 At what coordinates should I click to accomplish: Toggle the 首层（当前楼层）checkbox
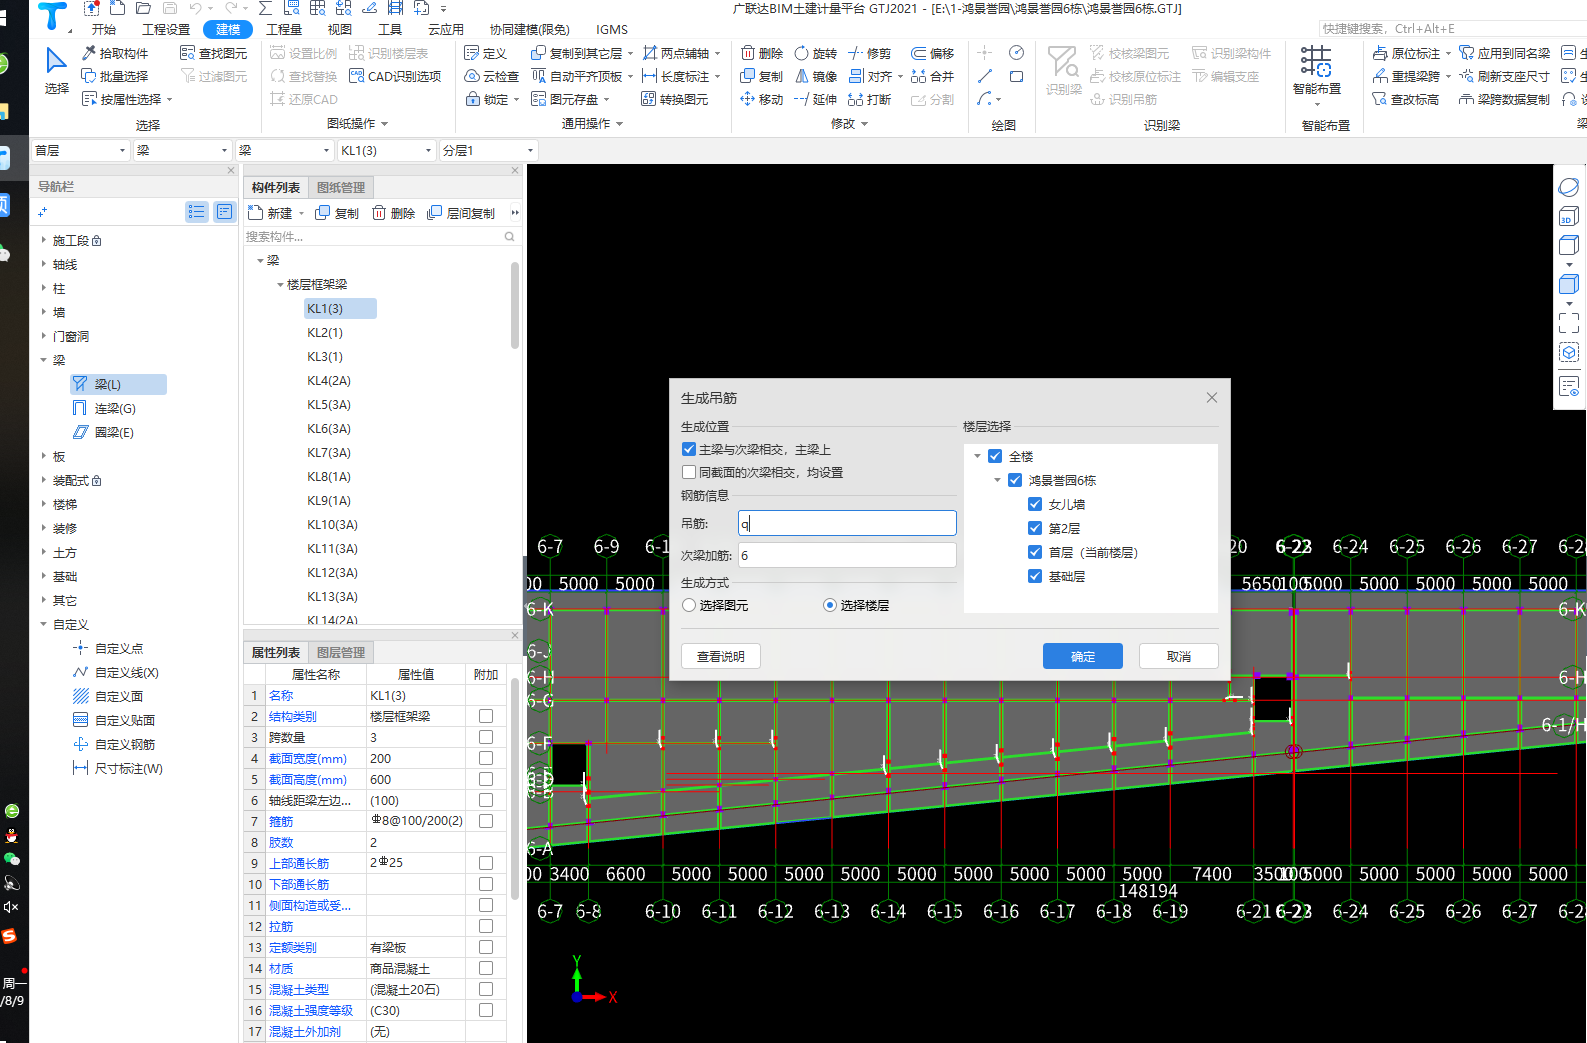(x=1035, y=552)
